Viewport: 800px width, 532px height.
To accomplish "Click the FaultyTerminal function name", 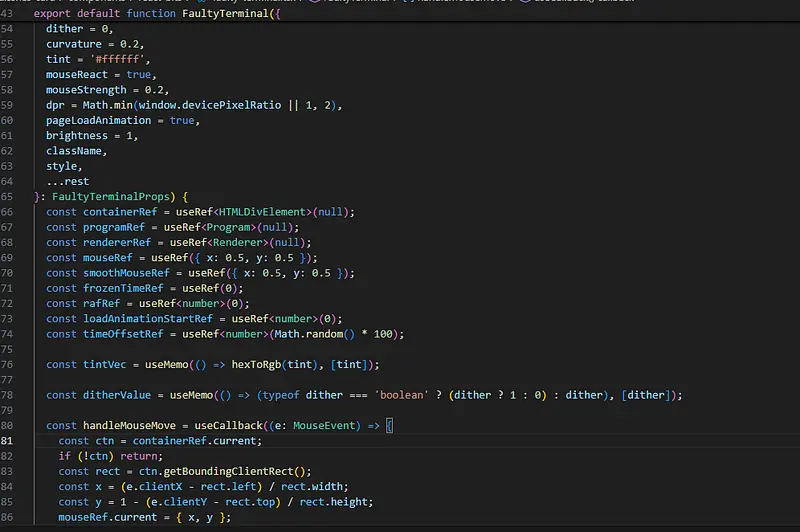I will (225, 15).
